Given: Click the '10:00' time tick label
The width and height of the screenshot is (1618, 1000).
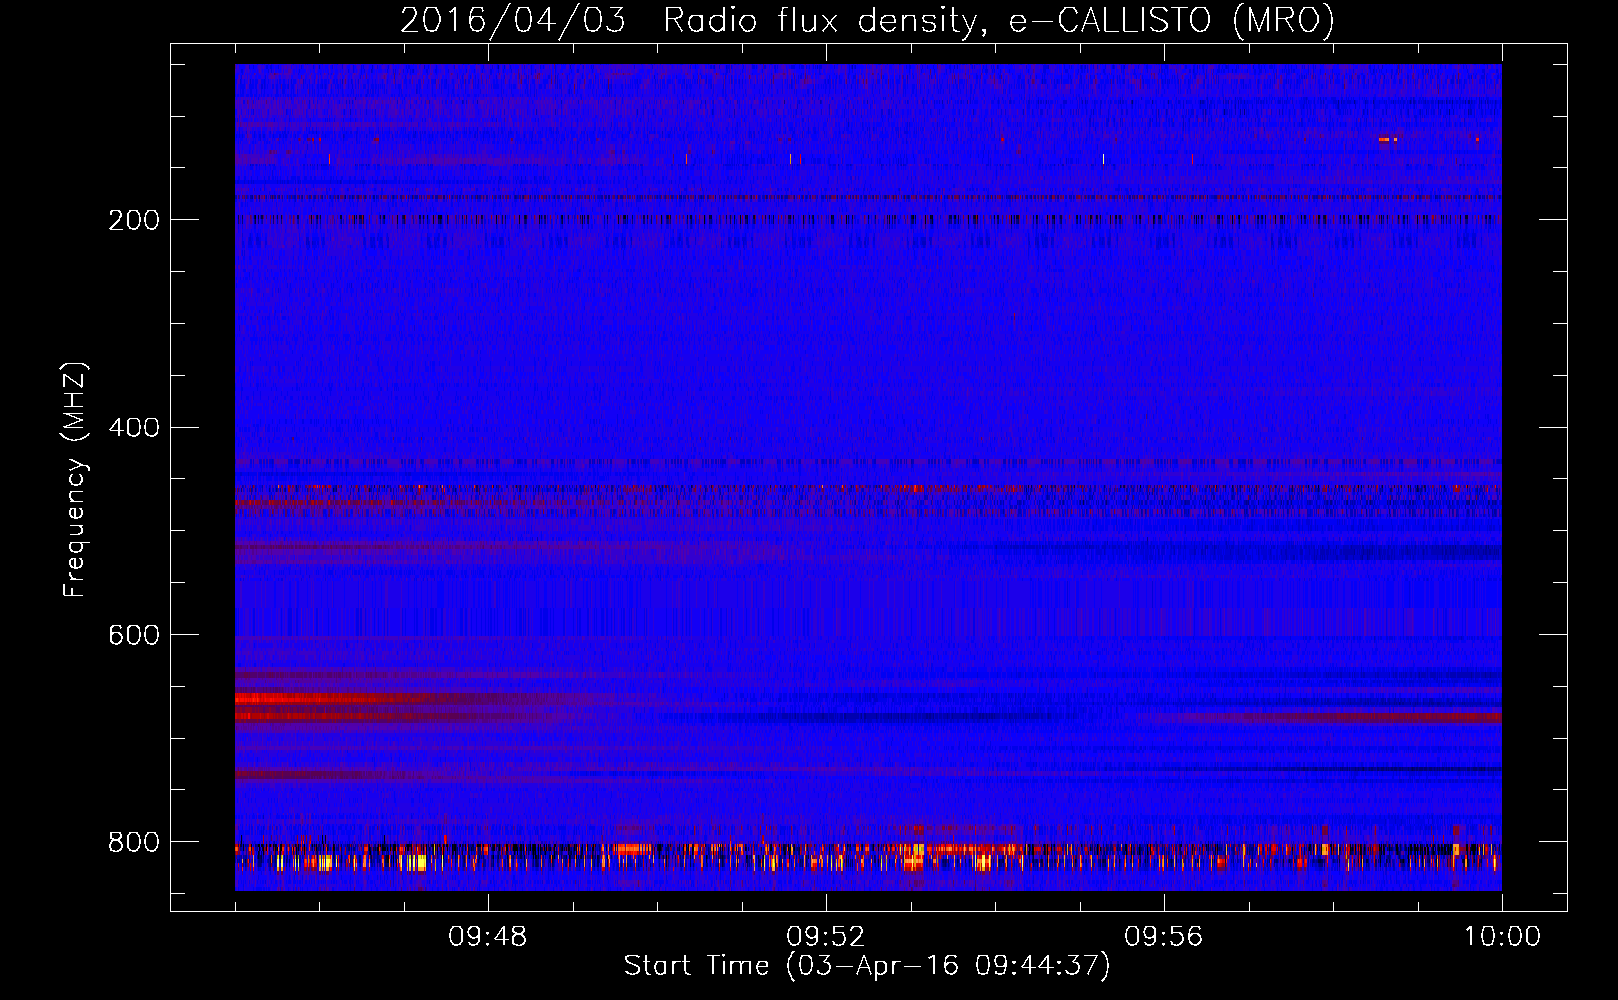Looking at the screenshot, I should tap(1502, 937).
